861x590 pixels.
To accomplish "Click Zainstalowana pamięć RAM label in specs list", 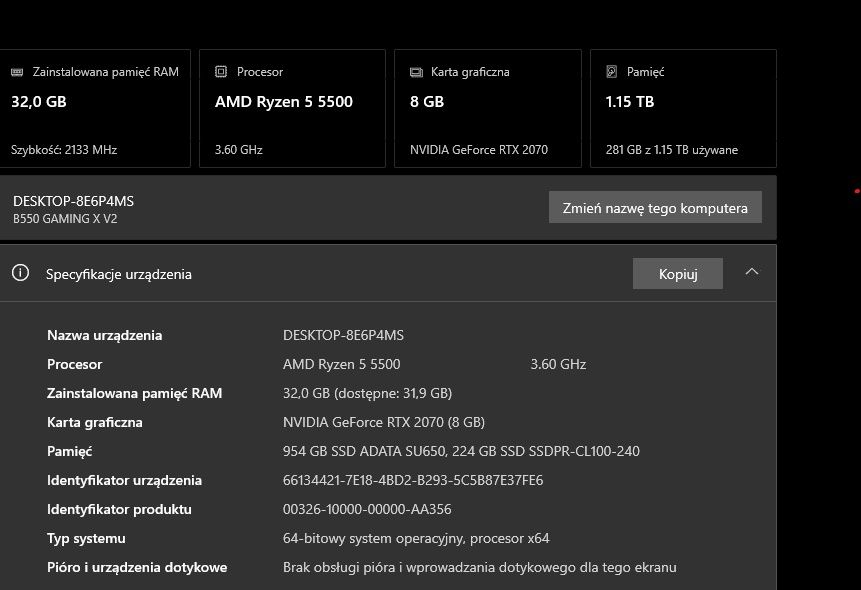I will click(135, 393).
